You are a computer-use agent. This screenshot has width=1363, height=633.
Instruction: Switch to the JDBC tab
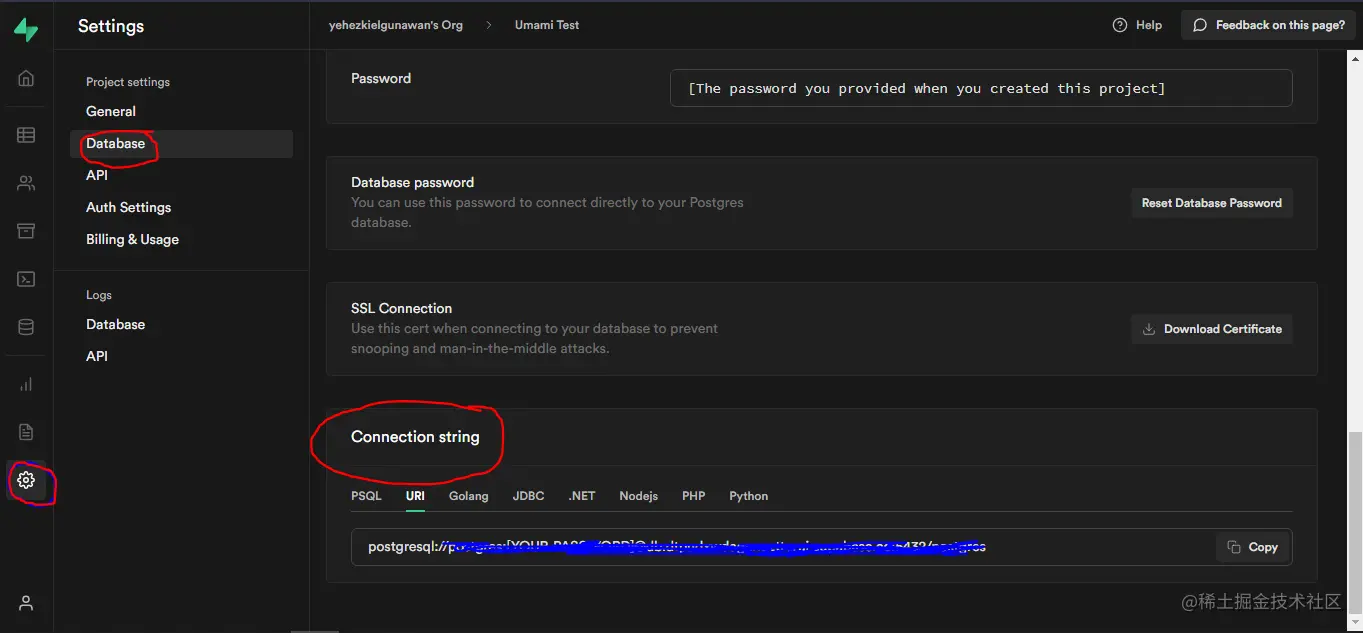click(528, 496)
